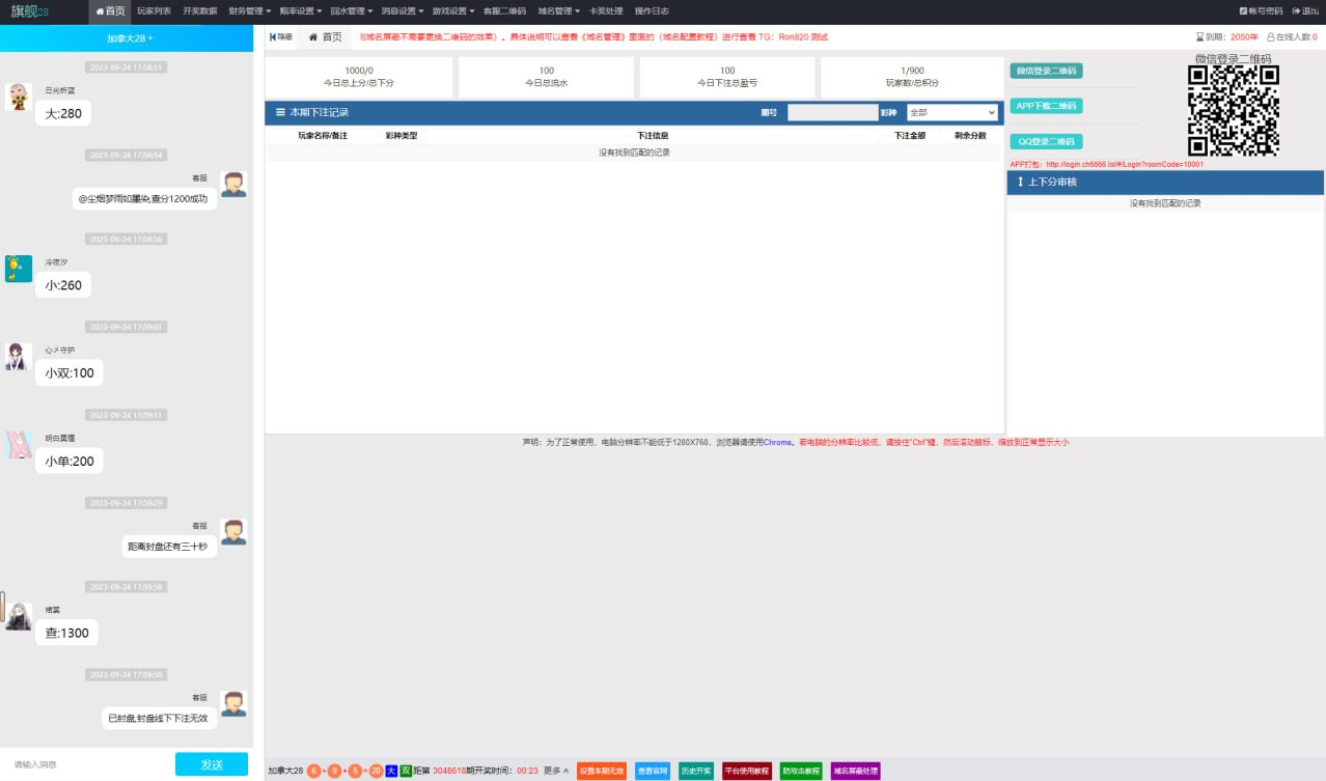
Task: Click the 发送 send button
Action: (x=211, y=764)
